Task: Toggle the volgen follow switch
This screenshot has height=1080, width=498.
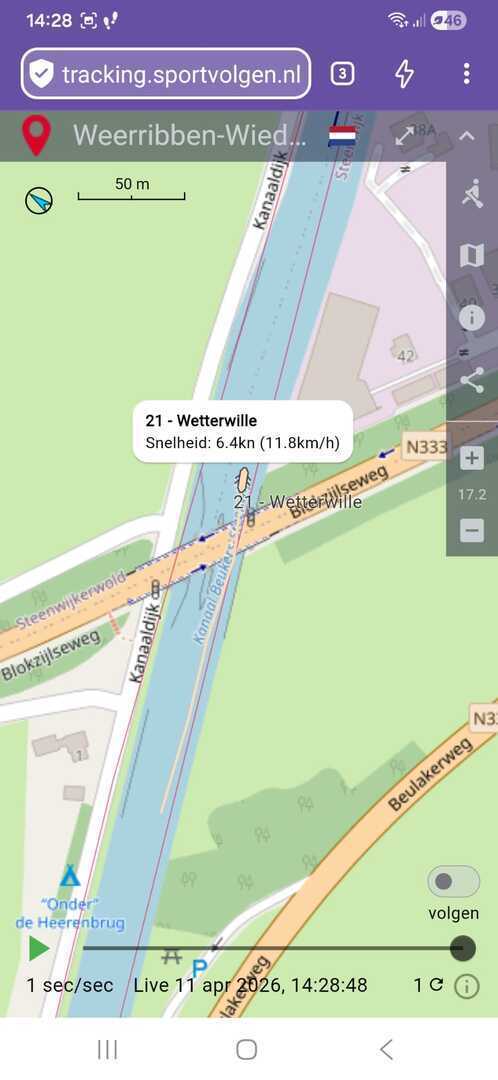Action: click(x=453, y=882)
